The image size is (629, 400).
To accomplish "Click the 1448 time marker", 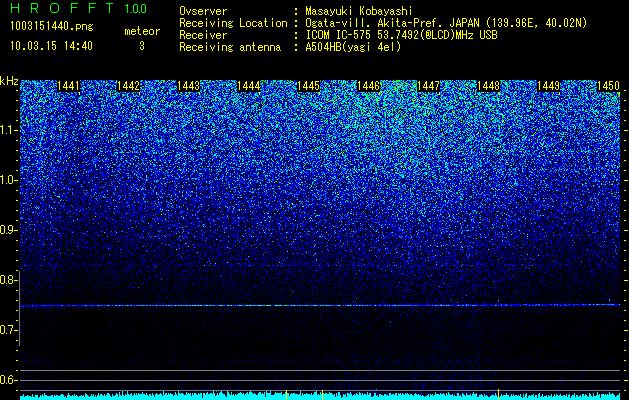I will point(489,86).
